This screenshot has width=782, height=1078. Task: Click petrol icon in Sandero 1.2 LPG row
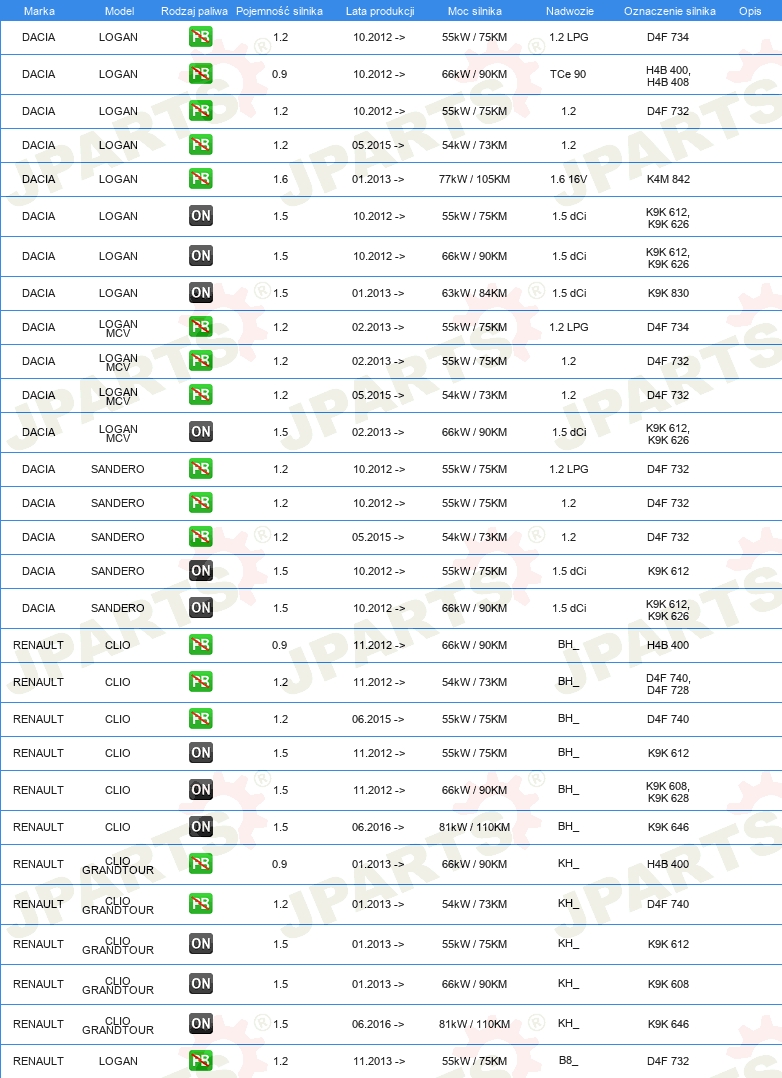pyautogui.click(x=201, y=469)
